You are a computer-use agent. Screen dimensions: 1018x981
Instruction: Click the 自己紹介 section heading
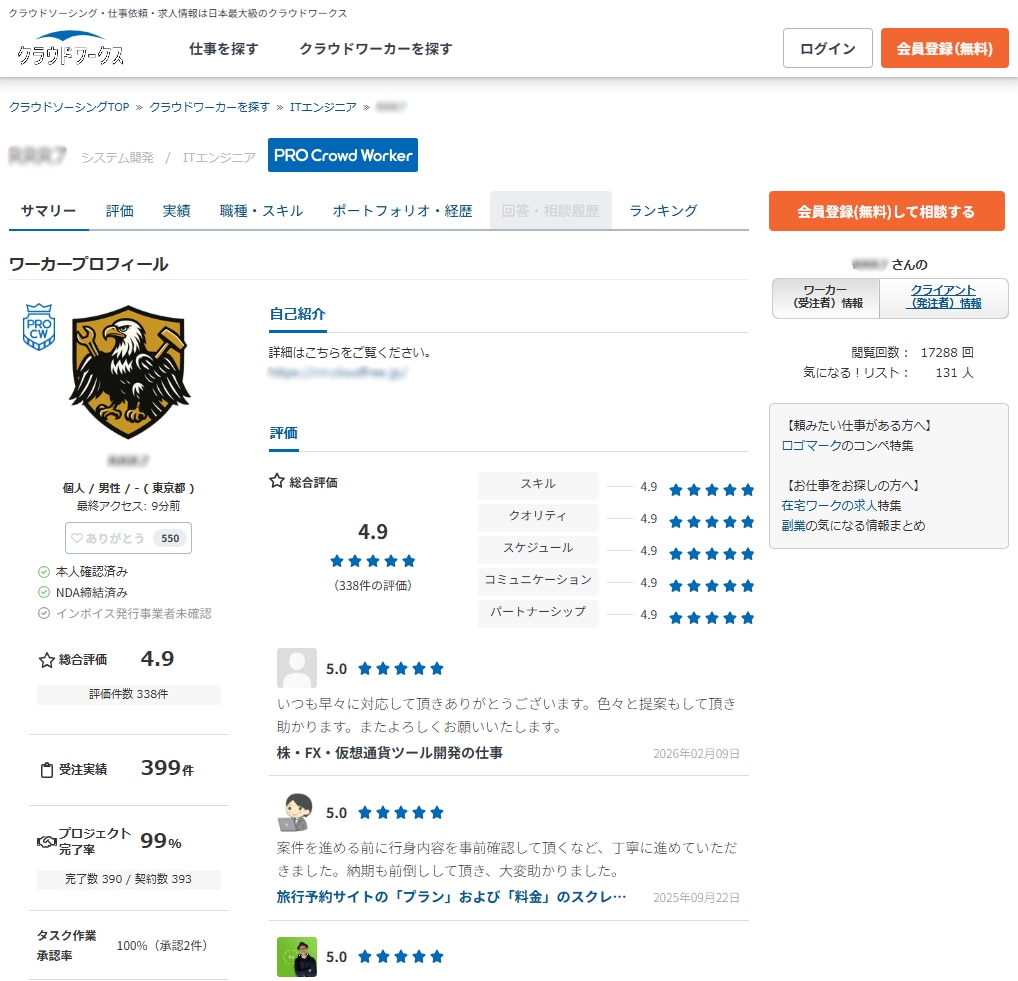click(x=297, y=314)
